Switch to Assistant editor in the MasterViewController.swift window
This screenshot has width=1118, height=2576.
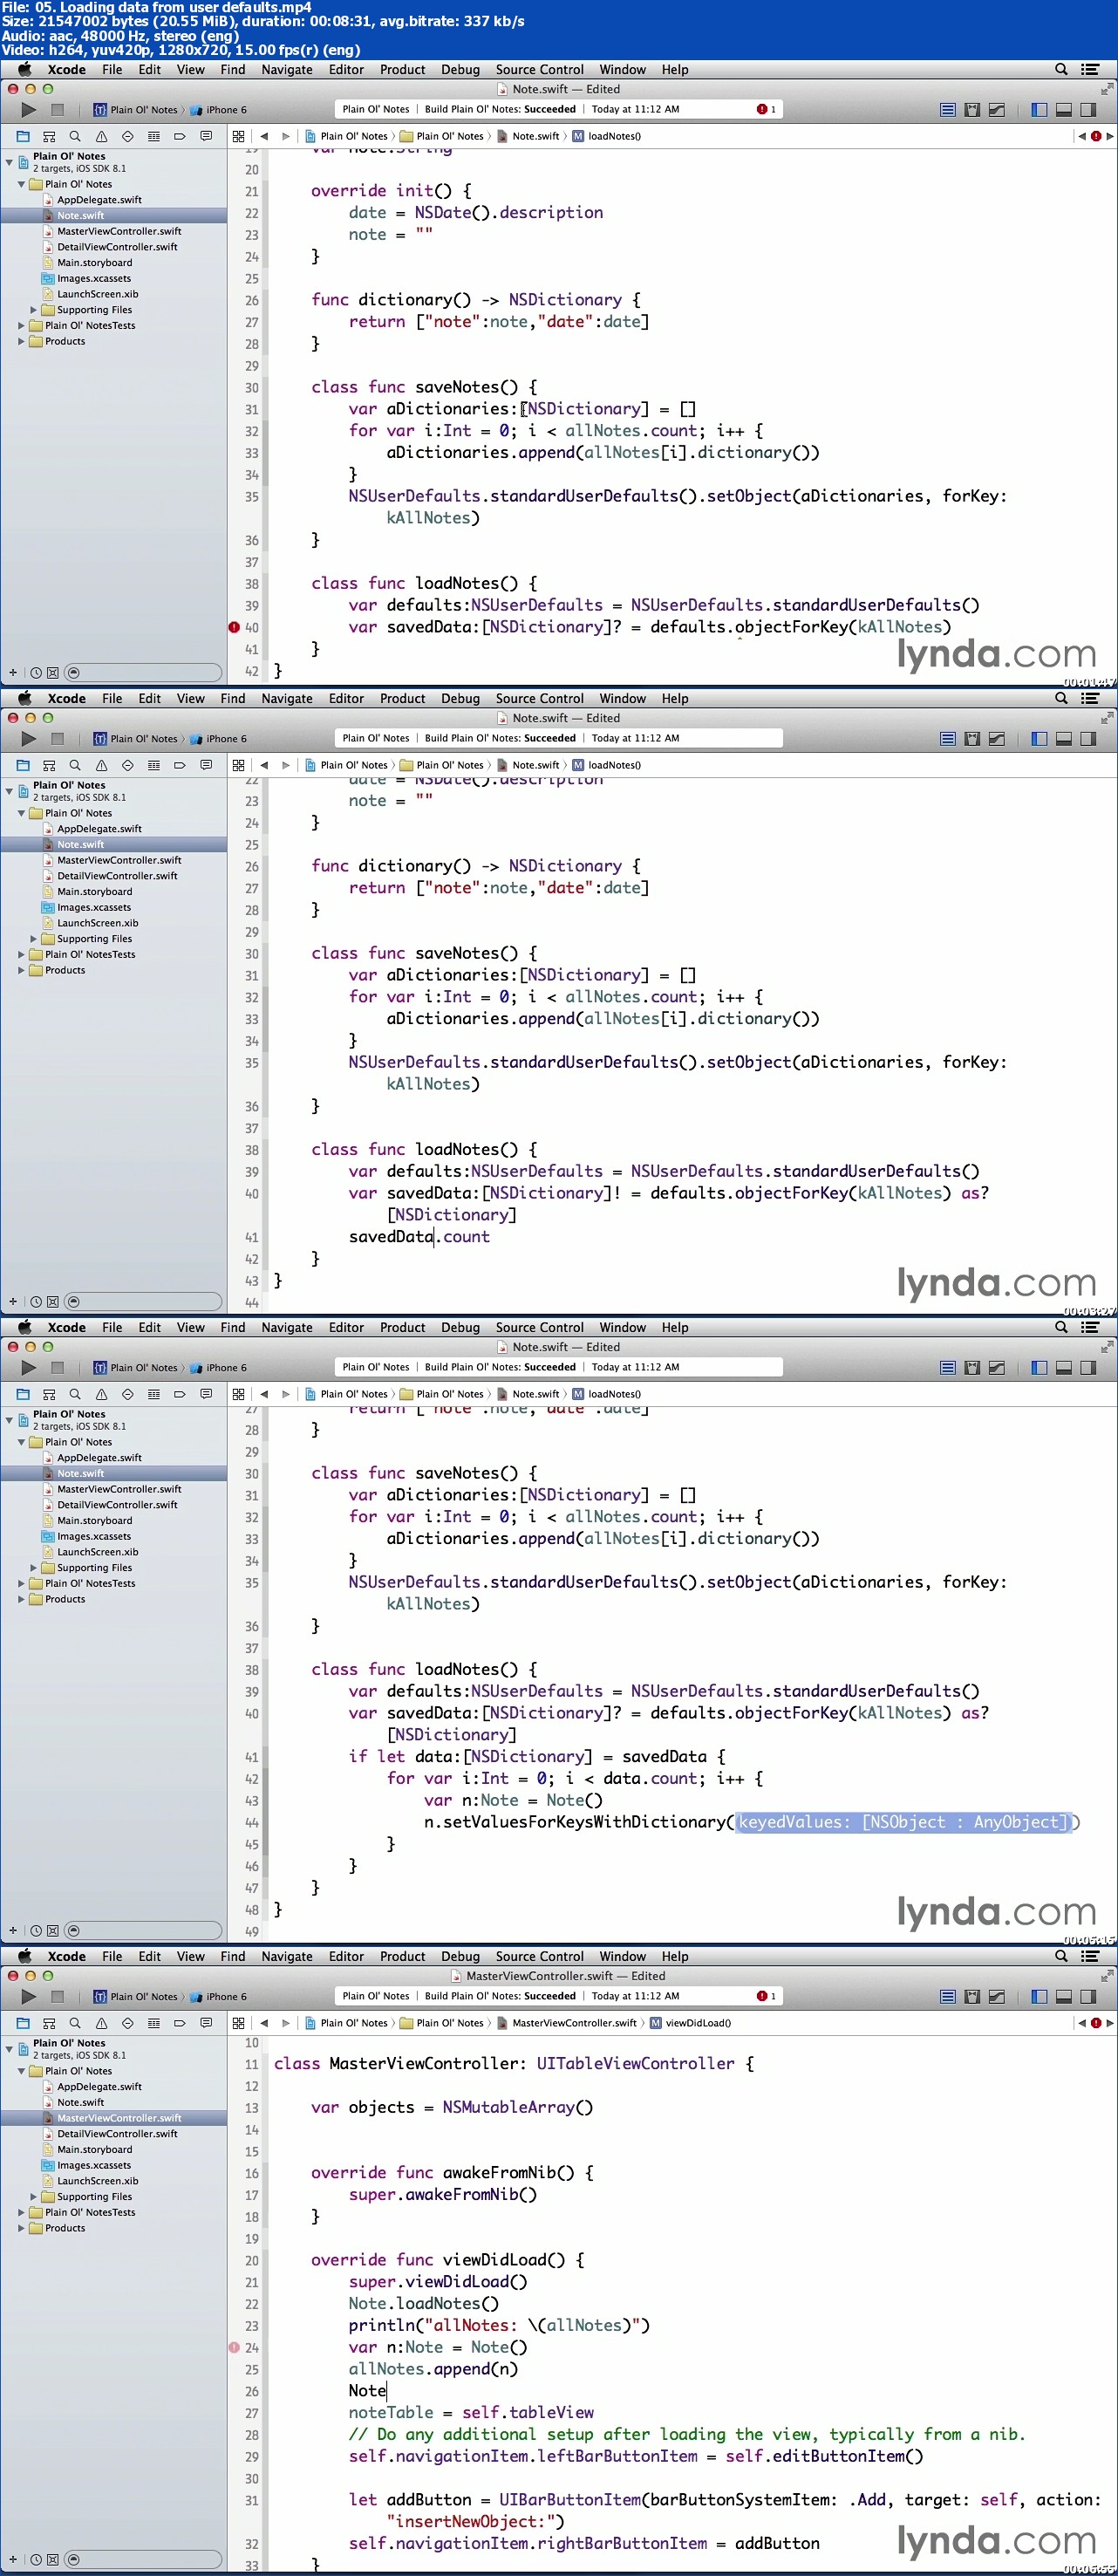point(972,1997)
